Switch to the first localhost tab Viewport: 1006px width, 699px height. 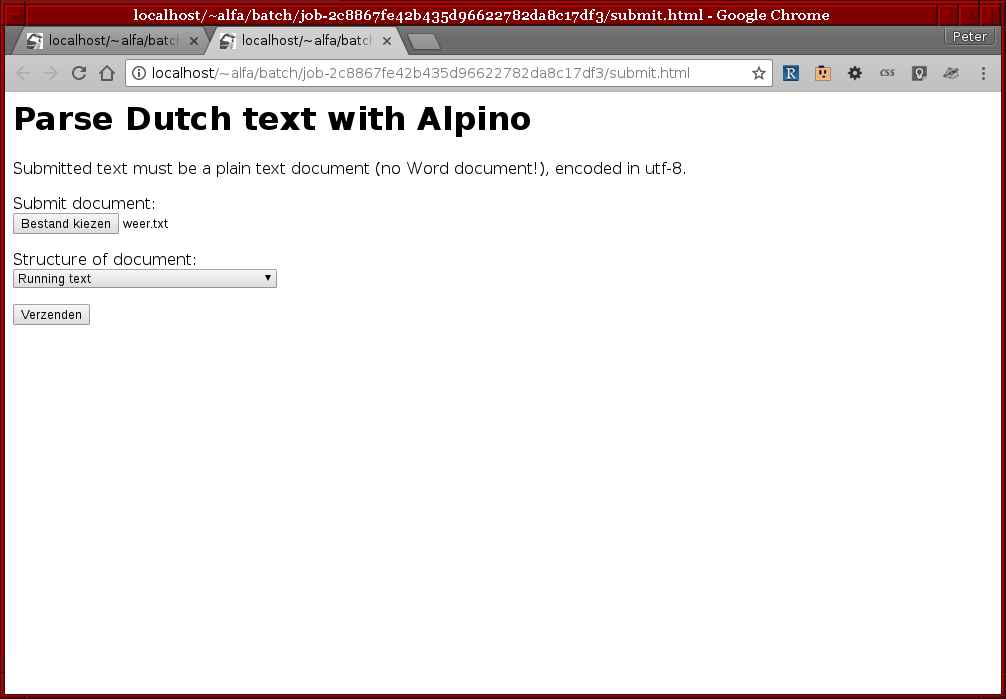[109, 41]
